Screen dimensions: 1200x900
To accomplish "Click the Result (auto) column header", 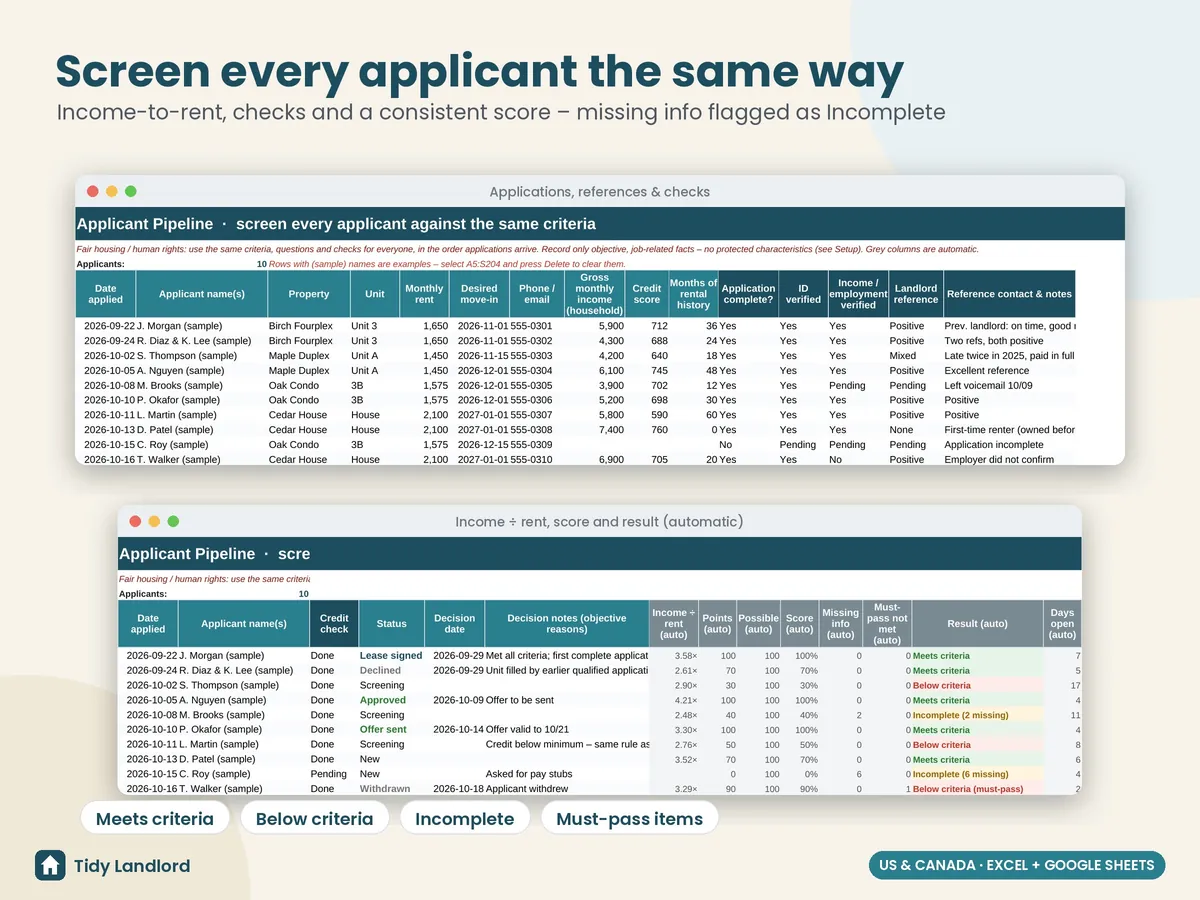I will click(x=977, y=623).
